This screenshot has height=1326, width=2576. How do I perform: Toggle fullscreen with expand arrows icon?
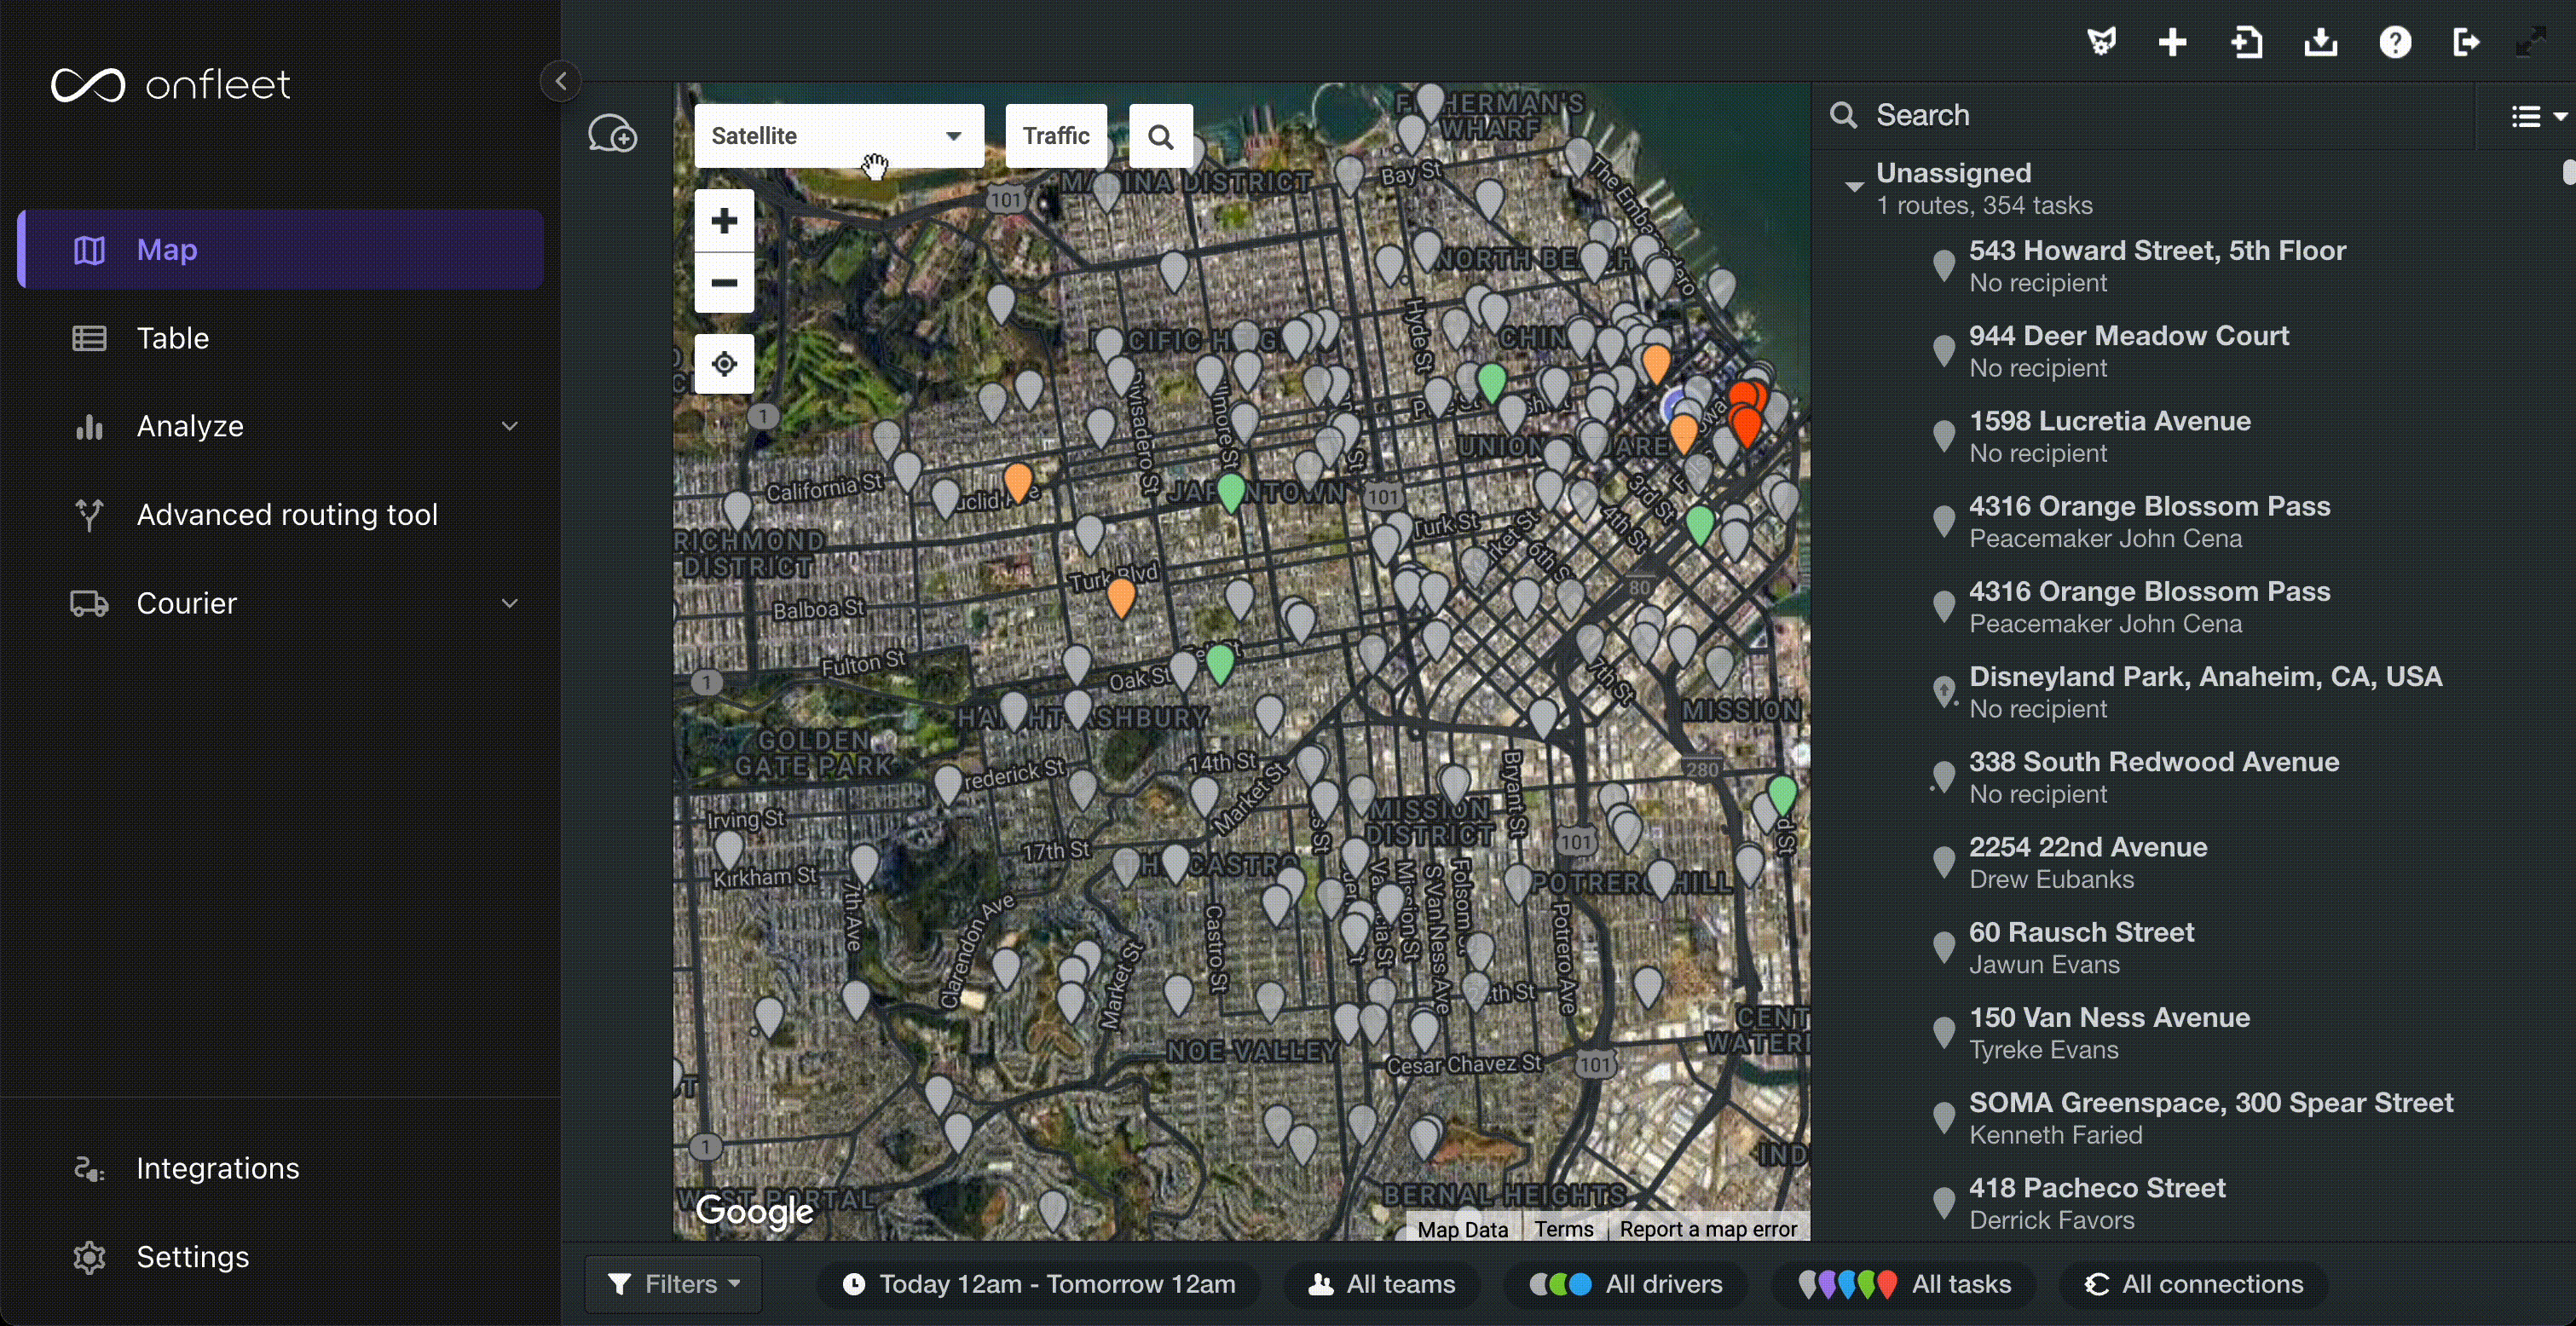pyautogui.click(x=2531, y=42)
